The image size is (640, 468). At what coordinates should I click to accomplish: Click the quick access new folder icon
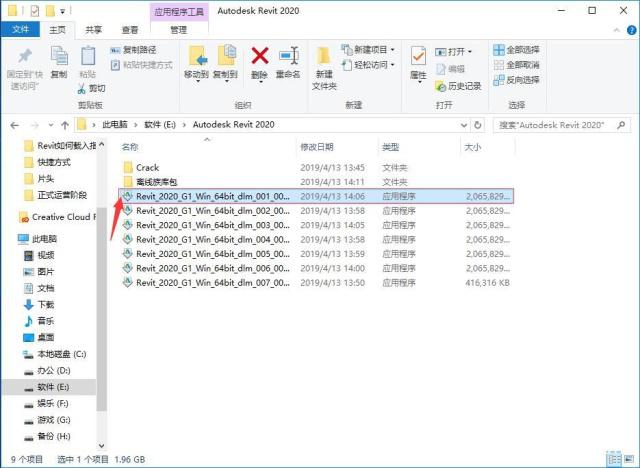coord(50,11)
